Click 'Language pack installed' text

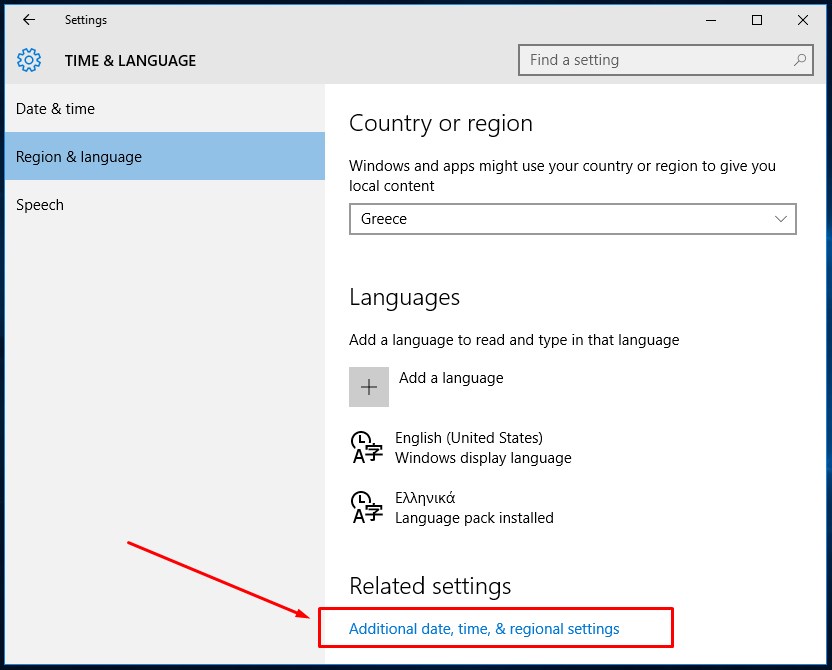tap(474, 517)
